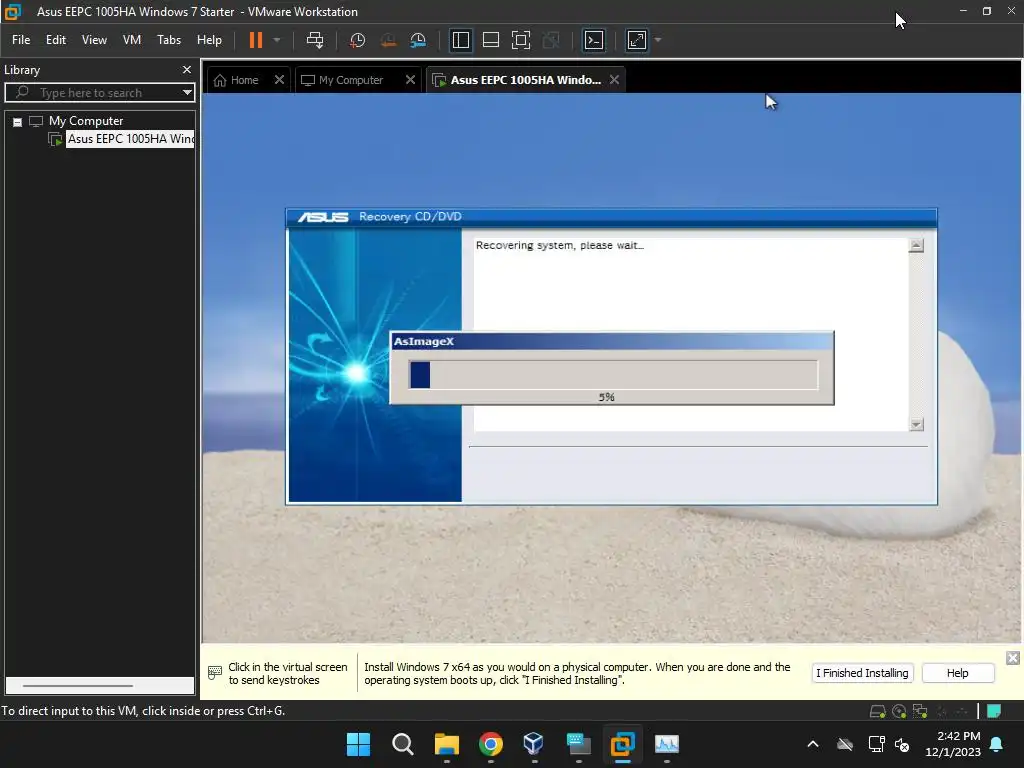
Task: Click the muted volume tray icon
Action: (x=903, y=745)
